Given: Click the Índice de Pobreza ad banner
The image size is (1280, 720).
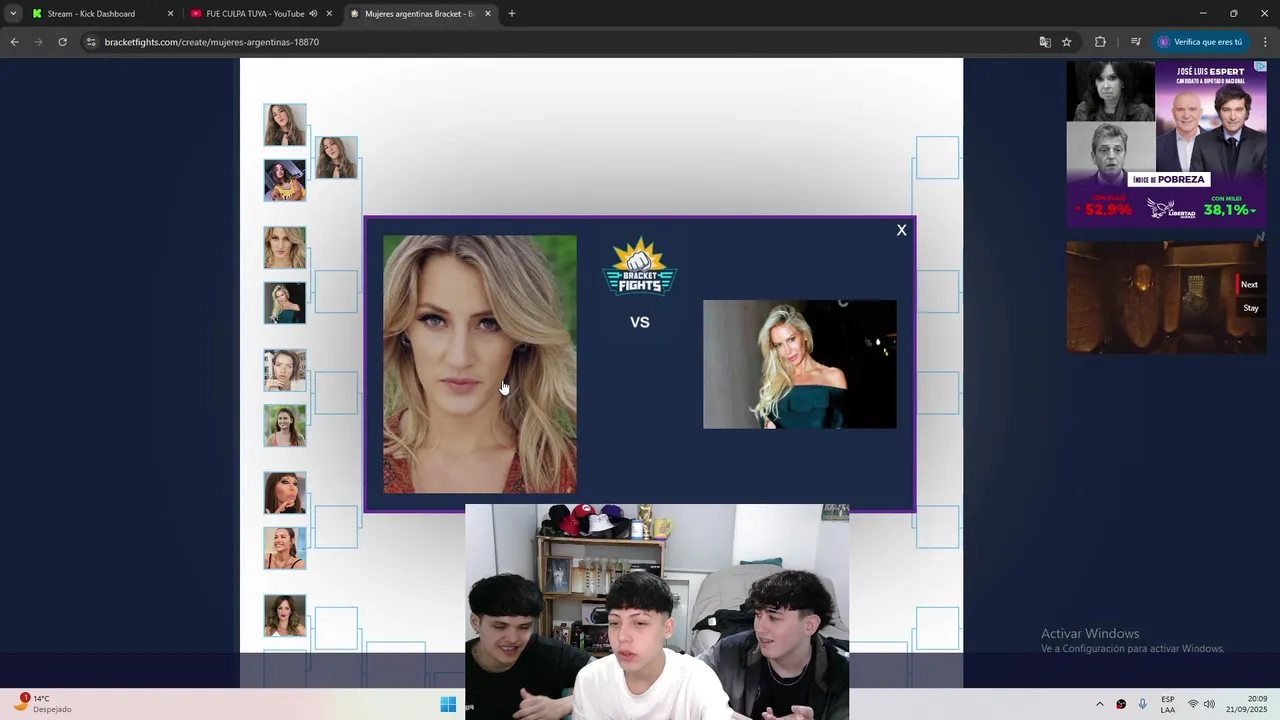Looking at the screenshot, I should click(1166, 145).
